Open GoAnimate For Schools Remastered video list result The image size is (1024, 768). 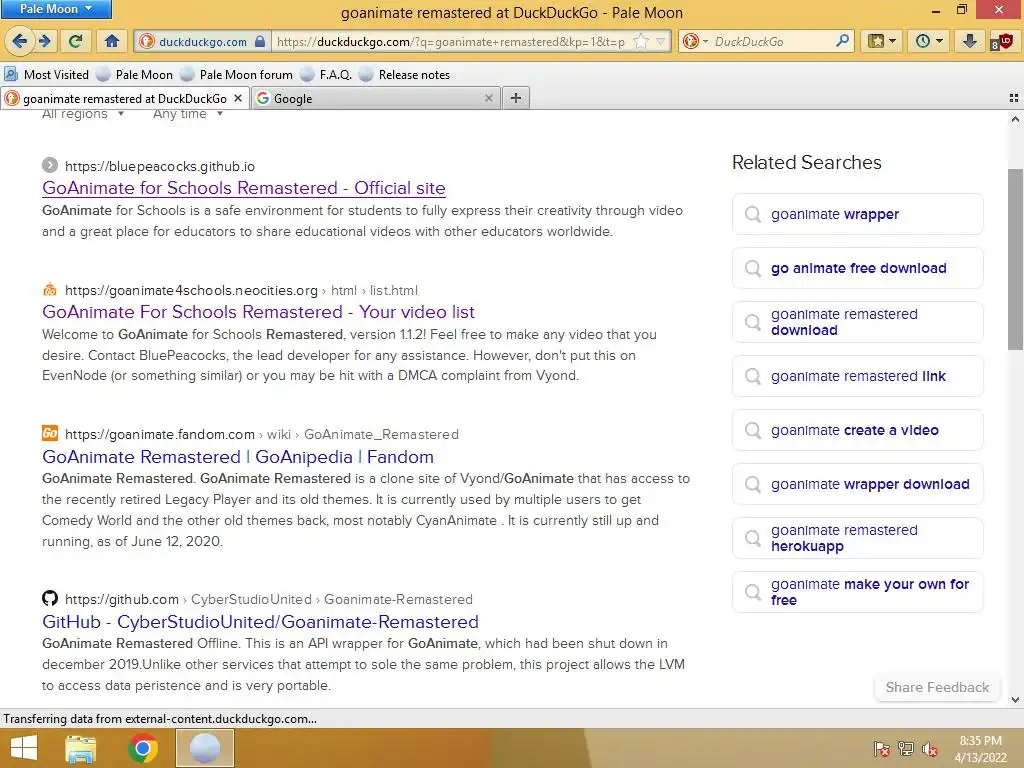[258, 312]
